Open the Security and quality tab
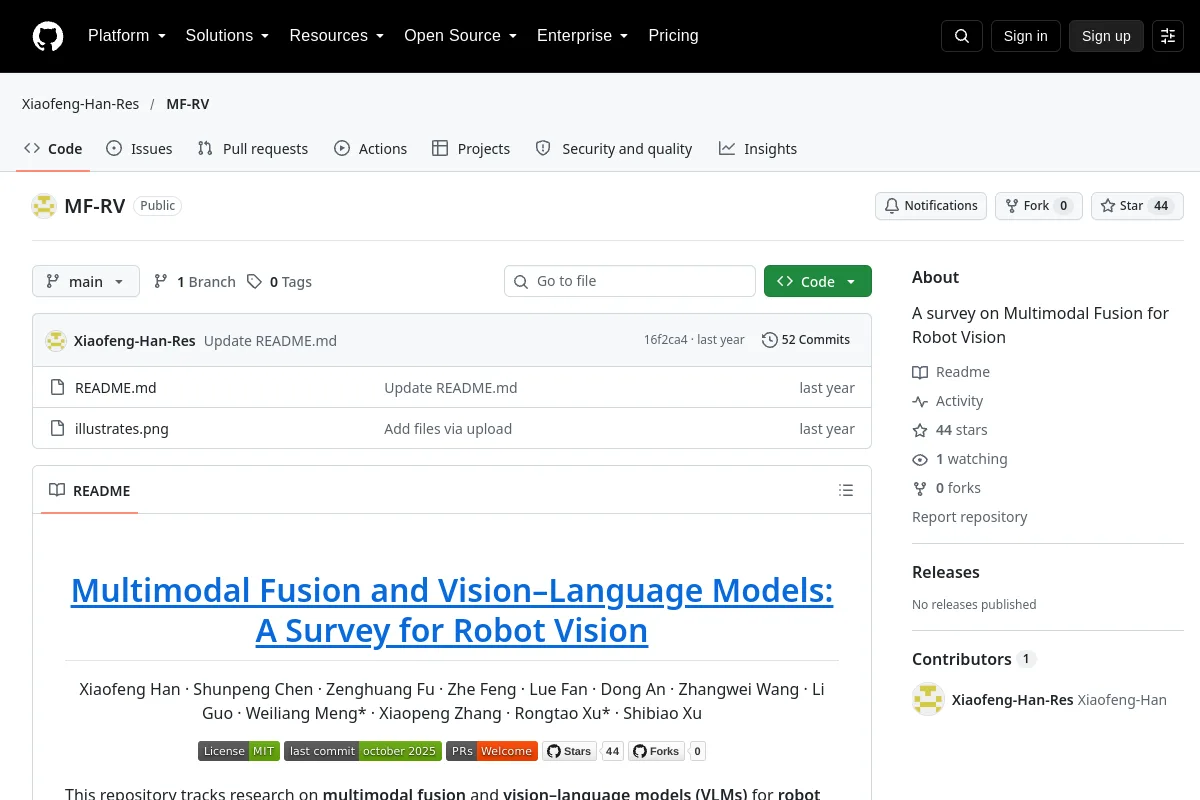This screenshot has width=1200, height=800. 614,148
